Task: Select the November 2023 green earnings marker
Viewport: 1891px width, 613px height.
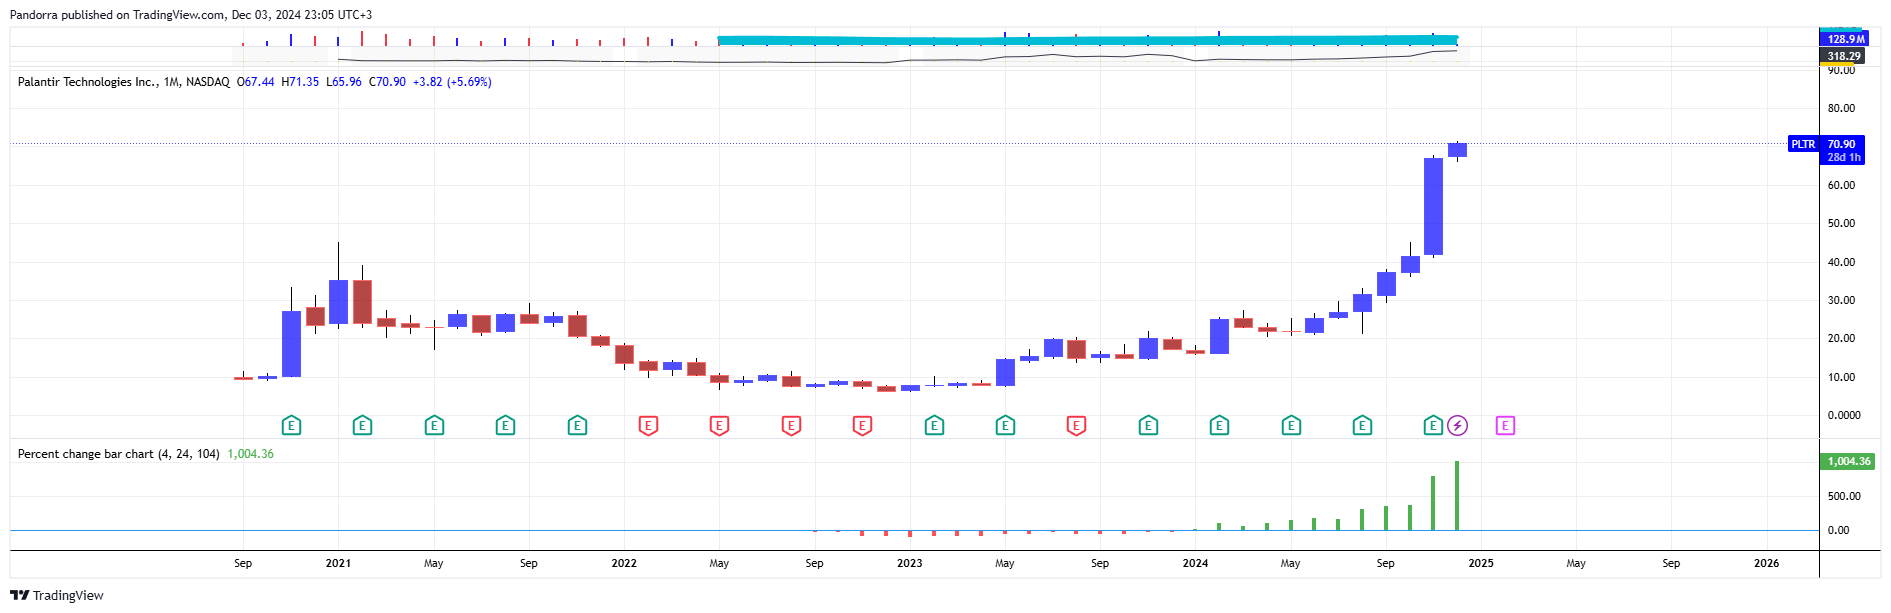Action: (x=1148, y=426)
